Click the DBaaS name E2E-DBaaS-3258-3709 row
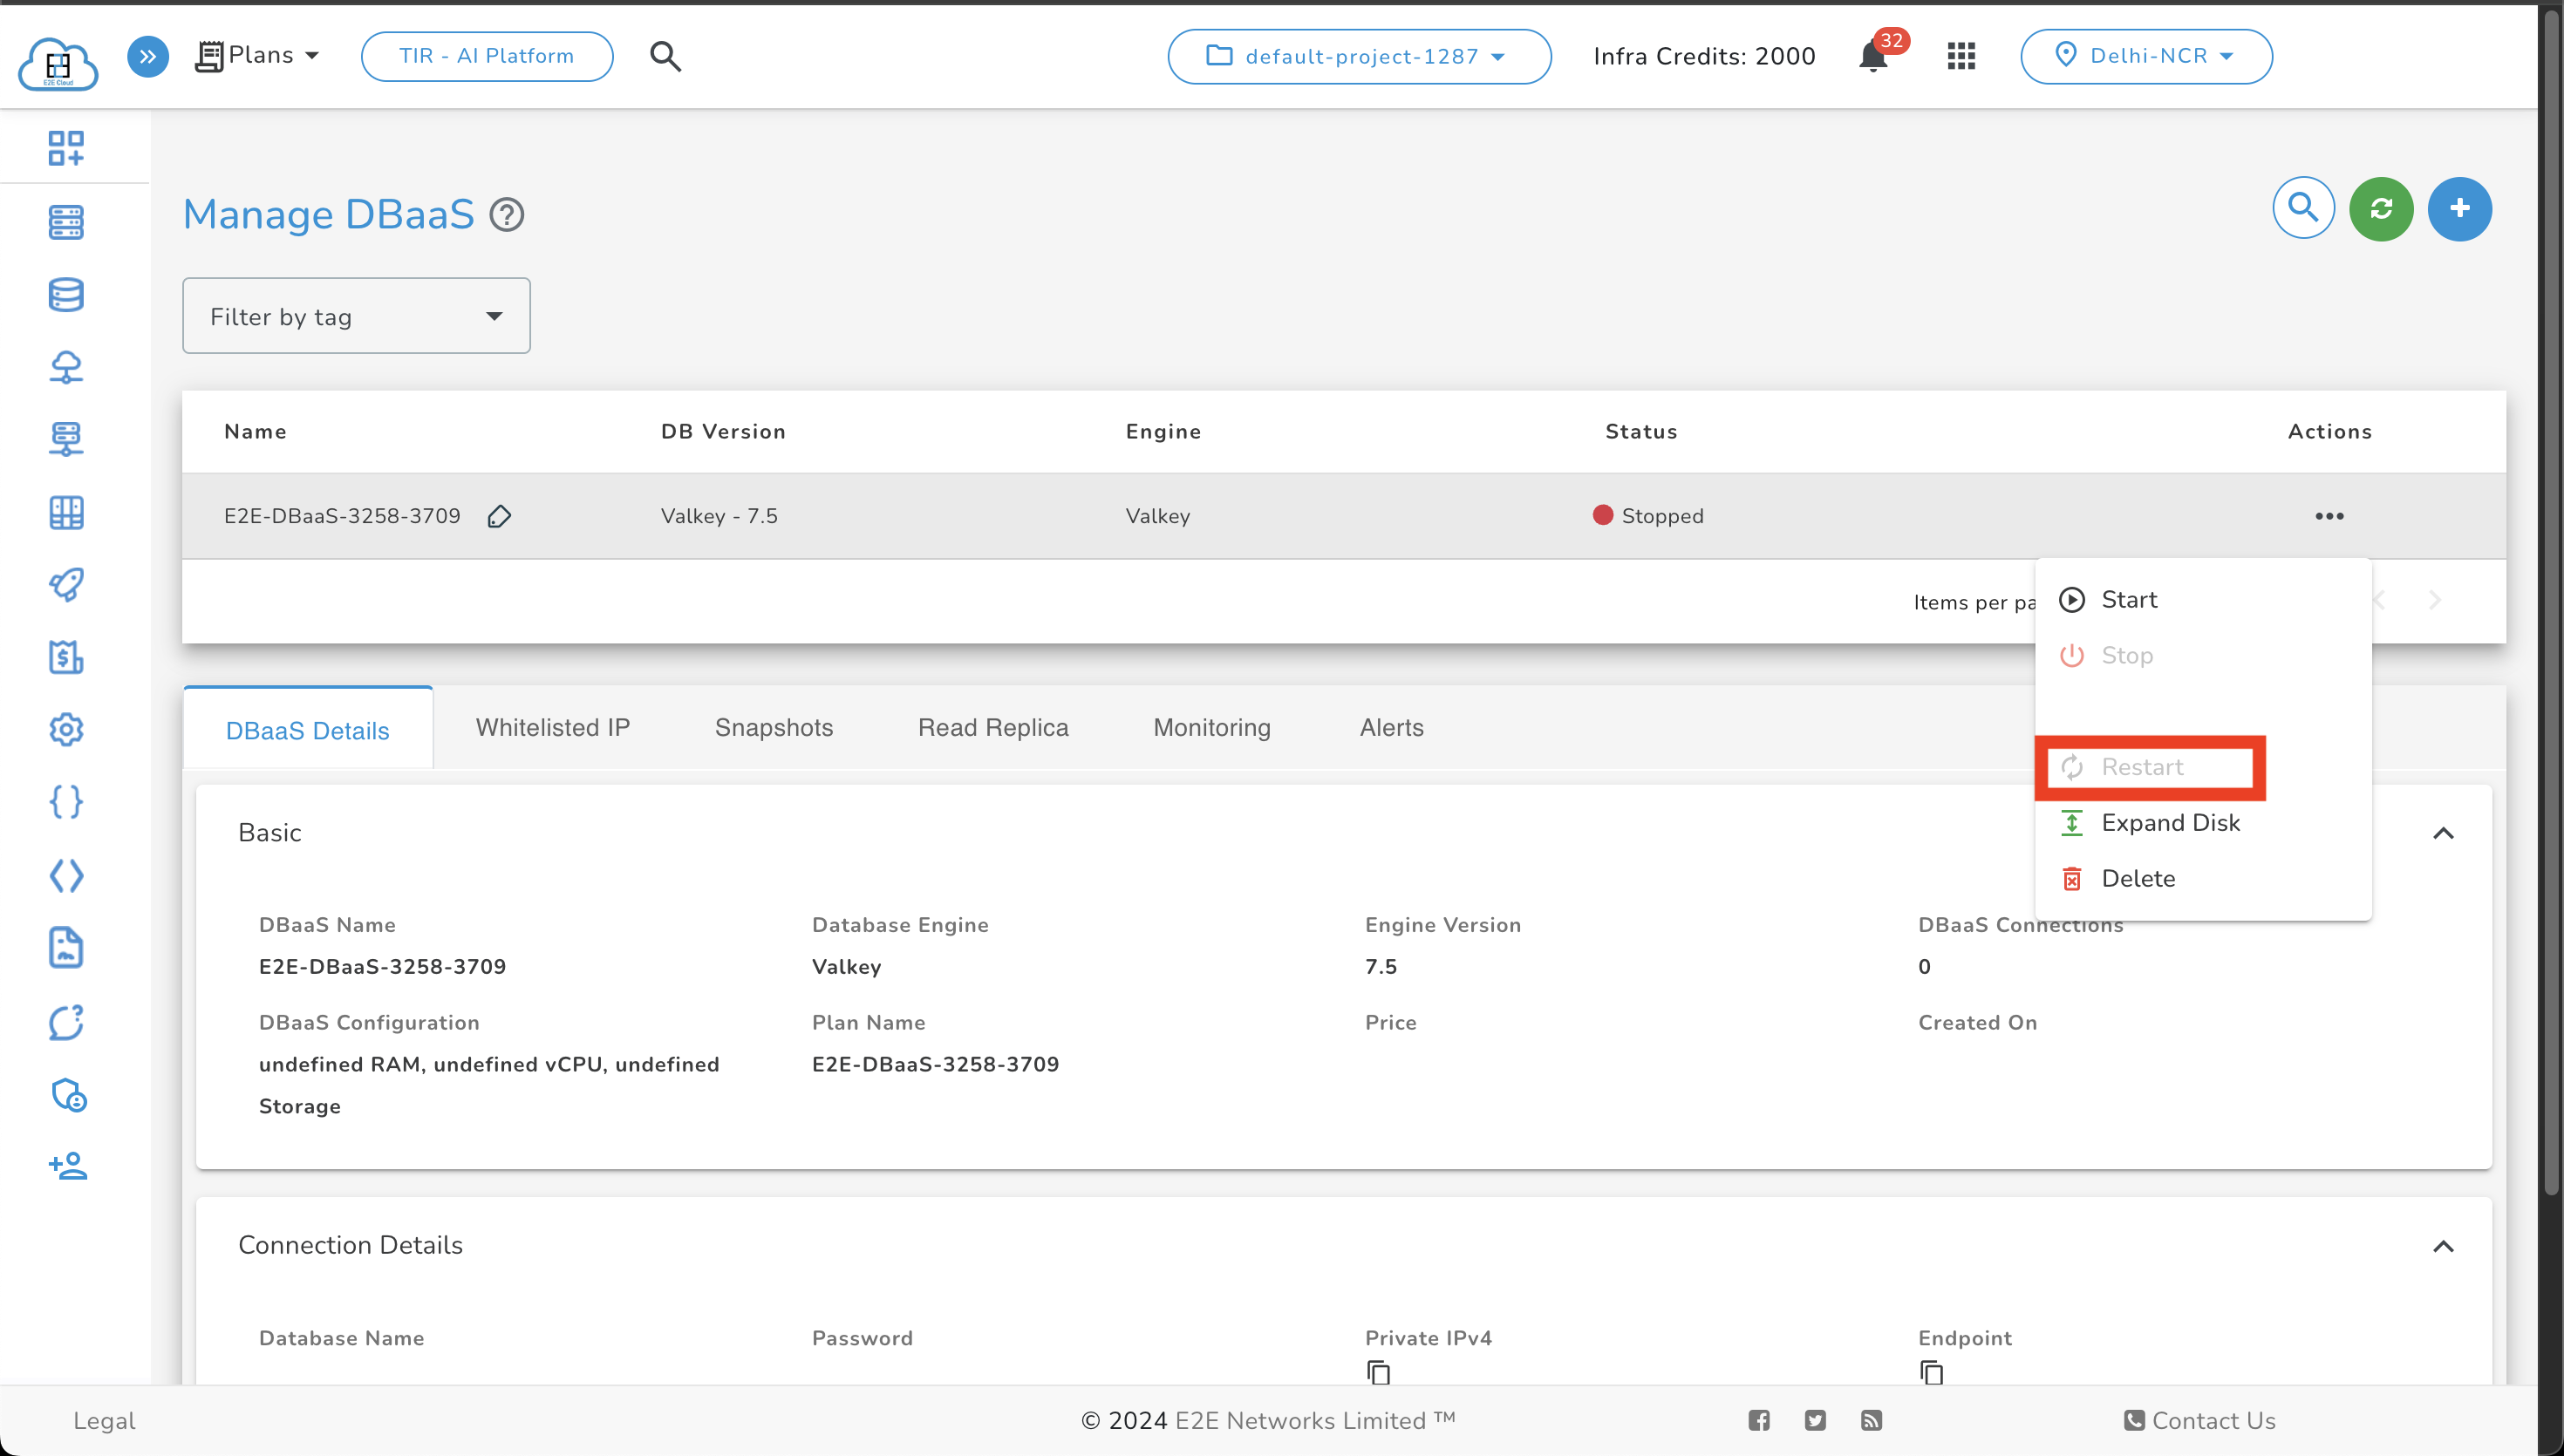This screenshot has height=1456, width=2564. tap(344, 516)
